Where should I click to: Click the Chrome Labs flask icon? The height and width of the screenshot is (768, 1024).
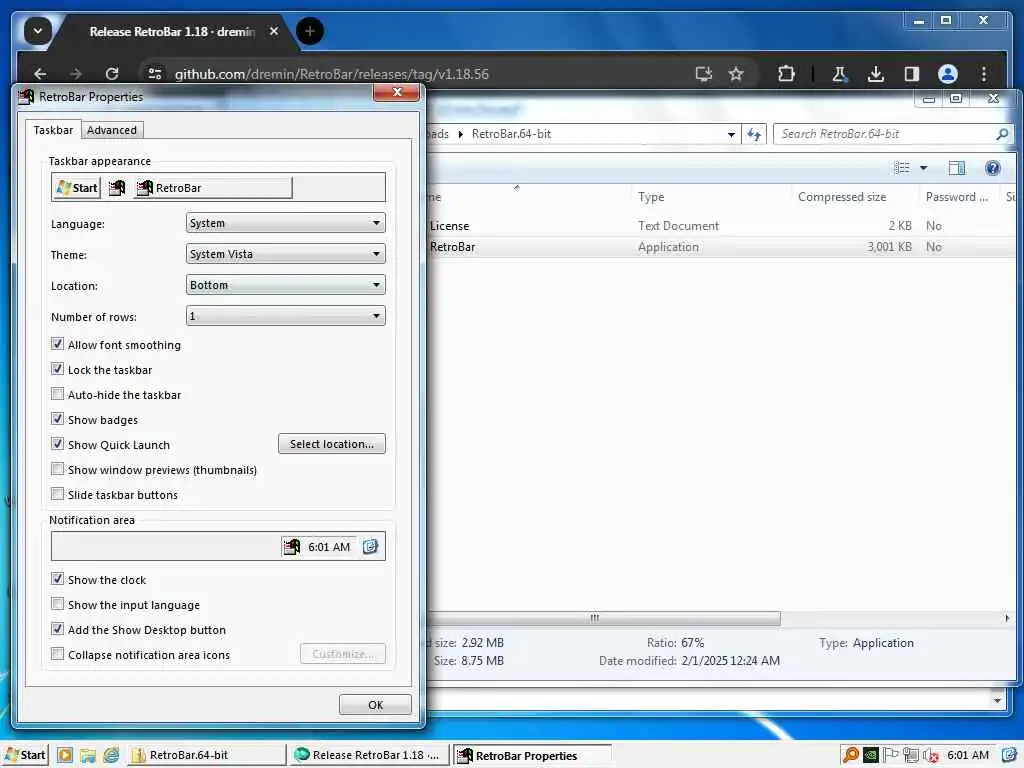pos(839,74)
